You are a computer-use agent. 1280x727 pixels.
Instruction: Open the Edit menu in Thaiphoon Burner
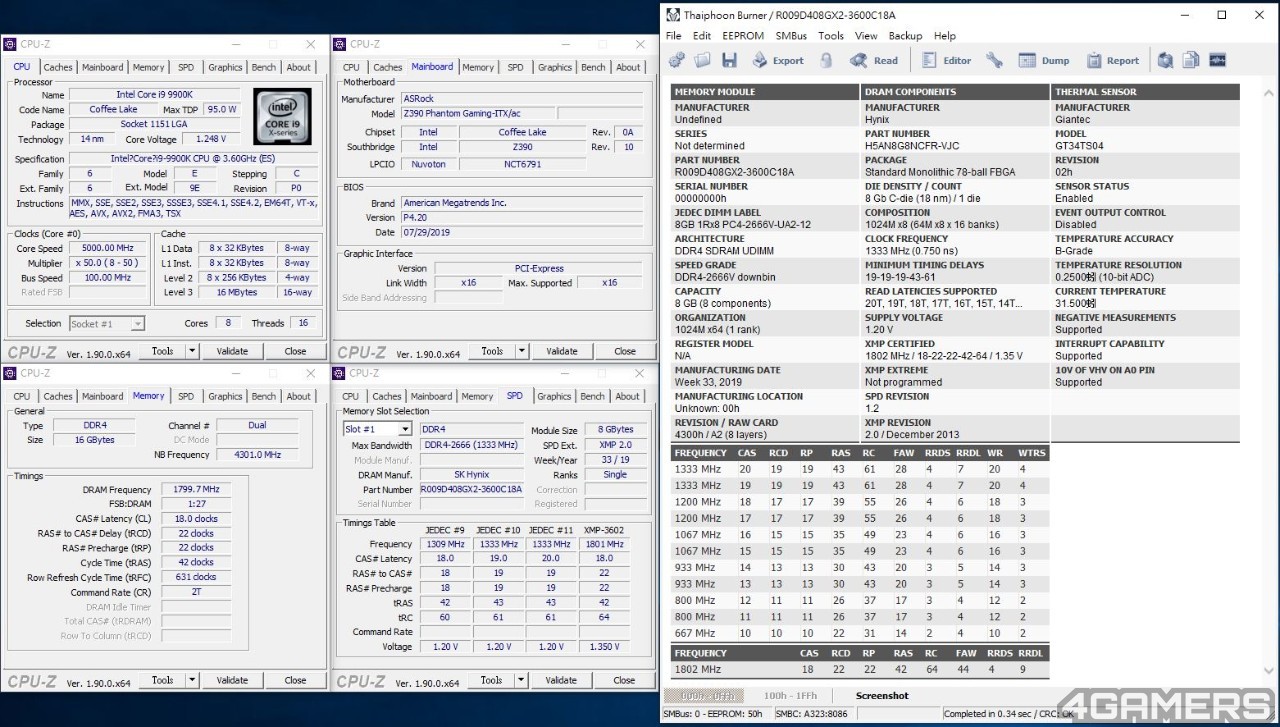702,36
